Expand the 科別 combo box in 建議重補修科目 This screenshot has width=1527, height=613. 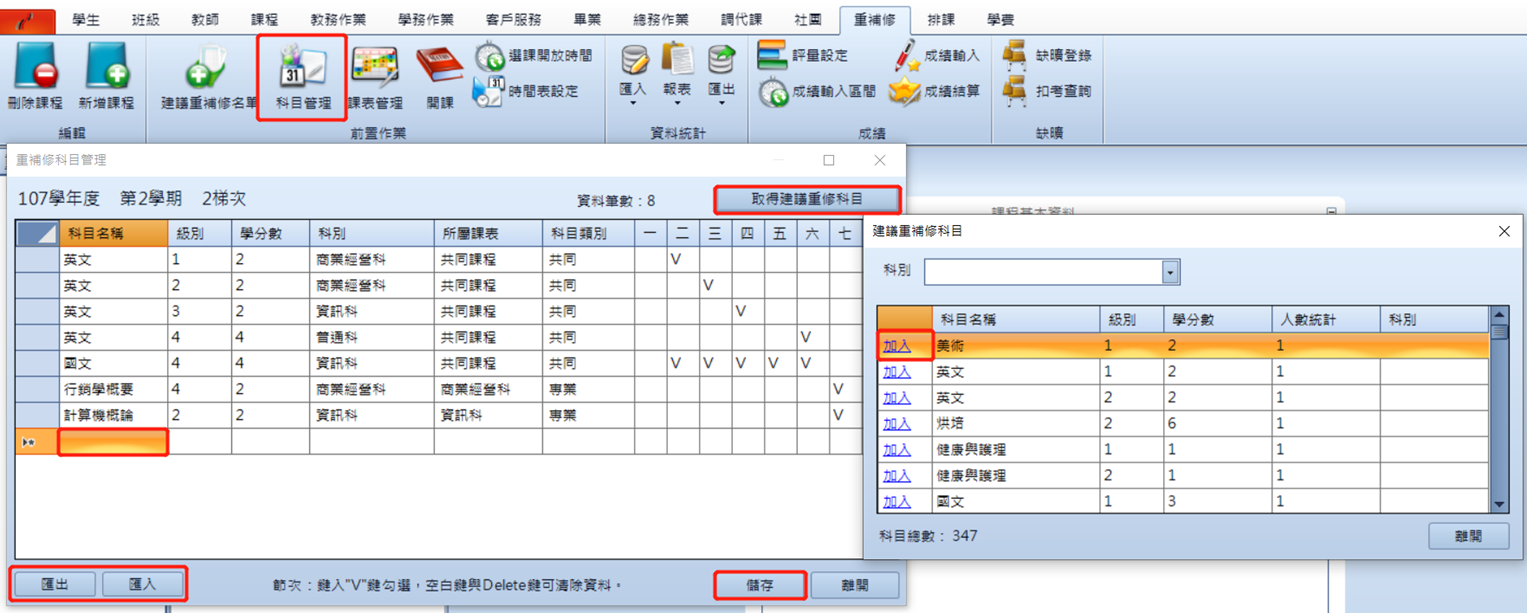1171,272
